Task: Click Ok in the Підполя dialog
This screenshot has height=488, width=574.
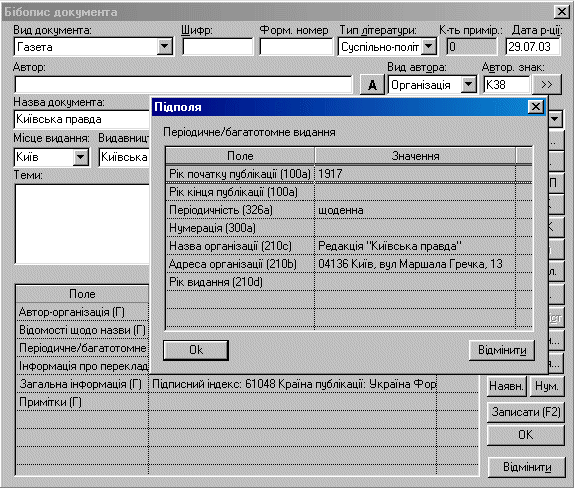Action: [196, 350]
